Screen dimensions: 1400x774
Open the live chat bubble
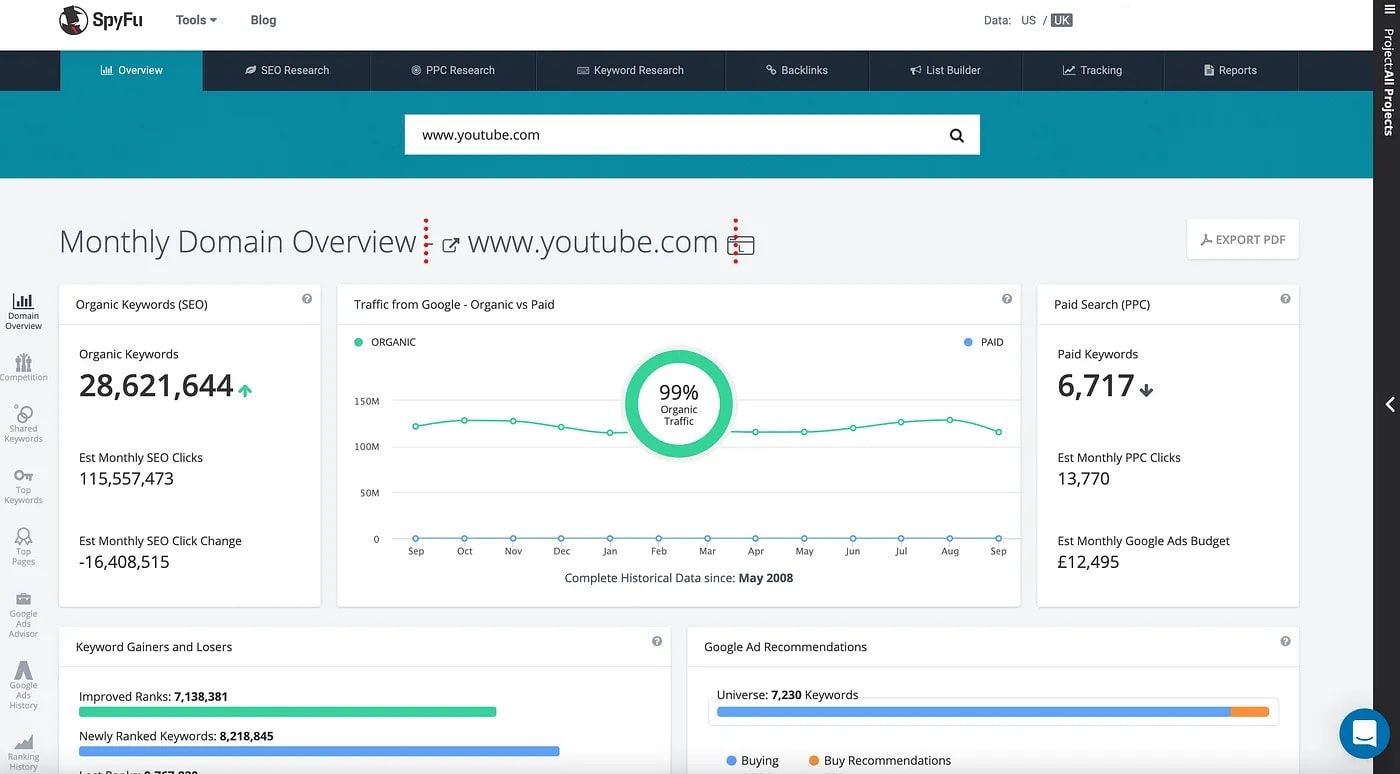coord(1365,733)
